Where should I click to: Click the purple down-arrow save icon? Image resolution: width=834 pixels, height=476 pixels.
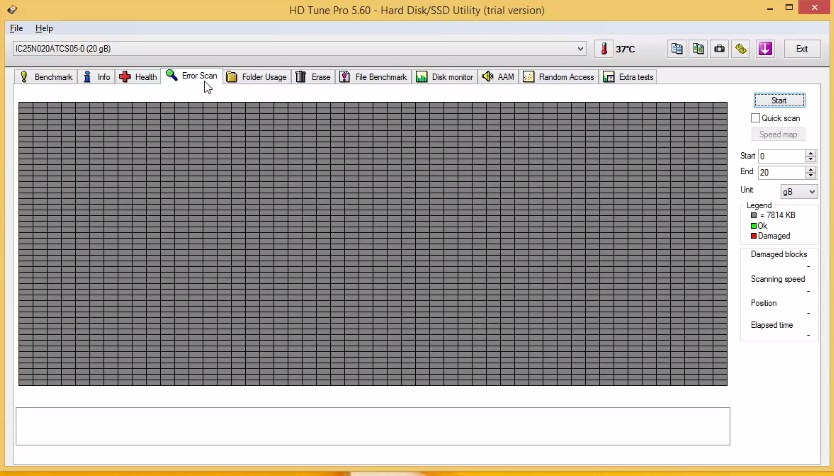765,49
